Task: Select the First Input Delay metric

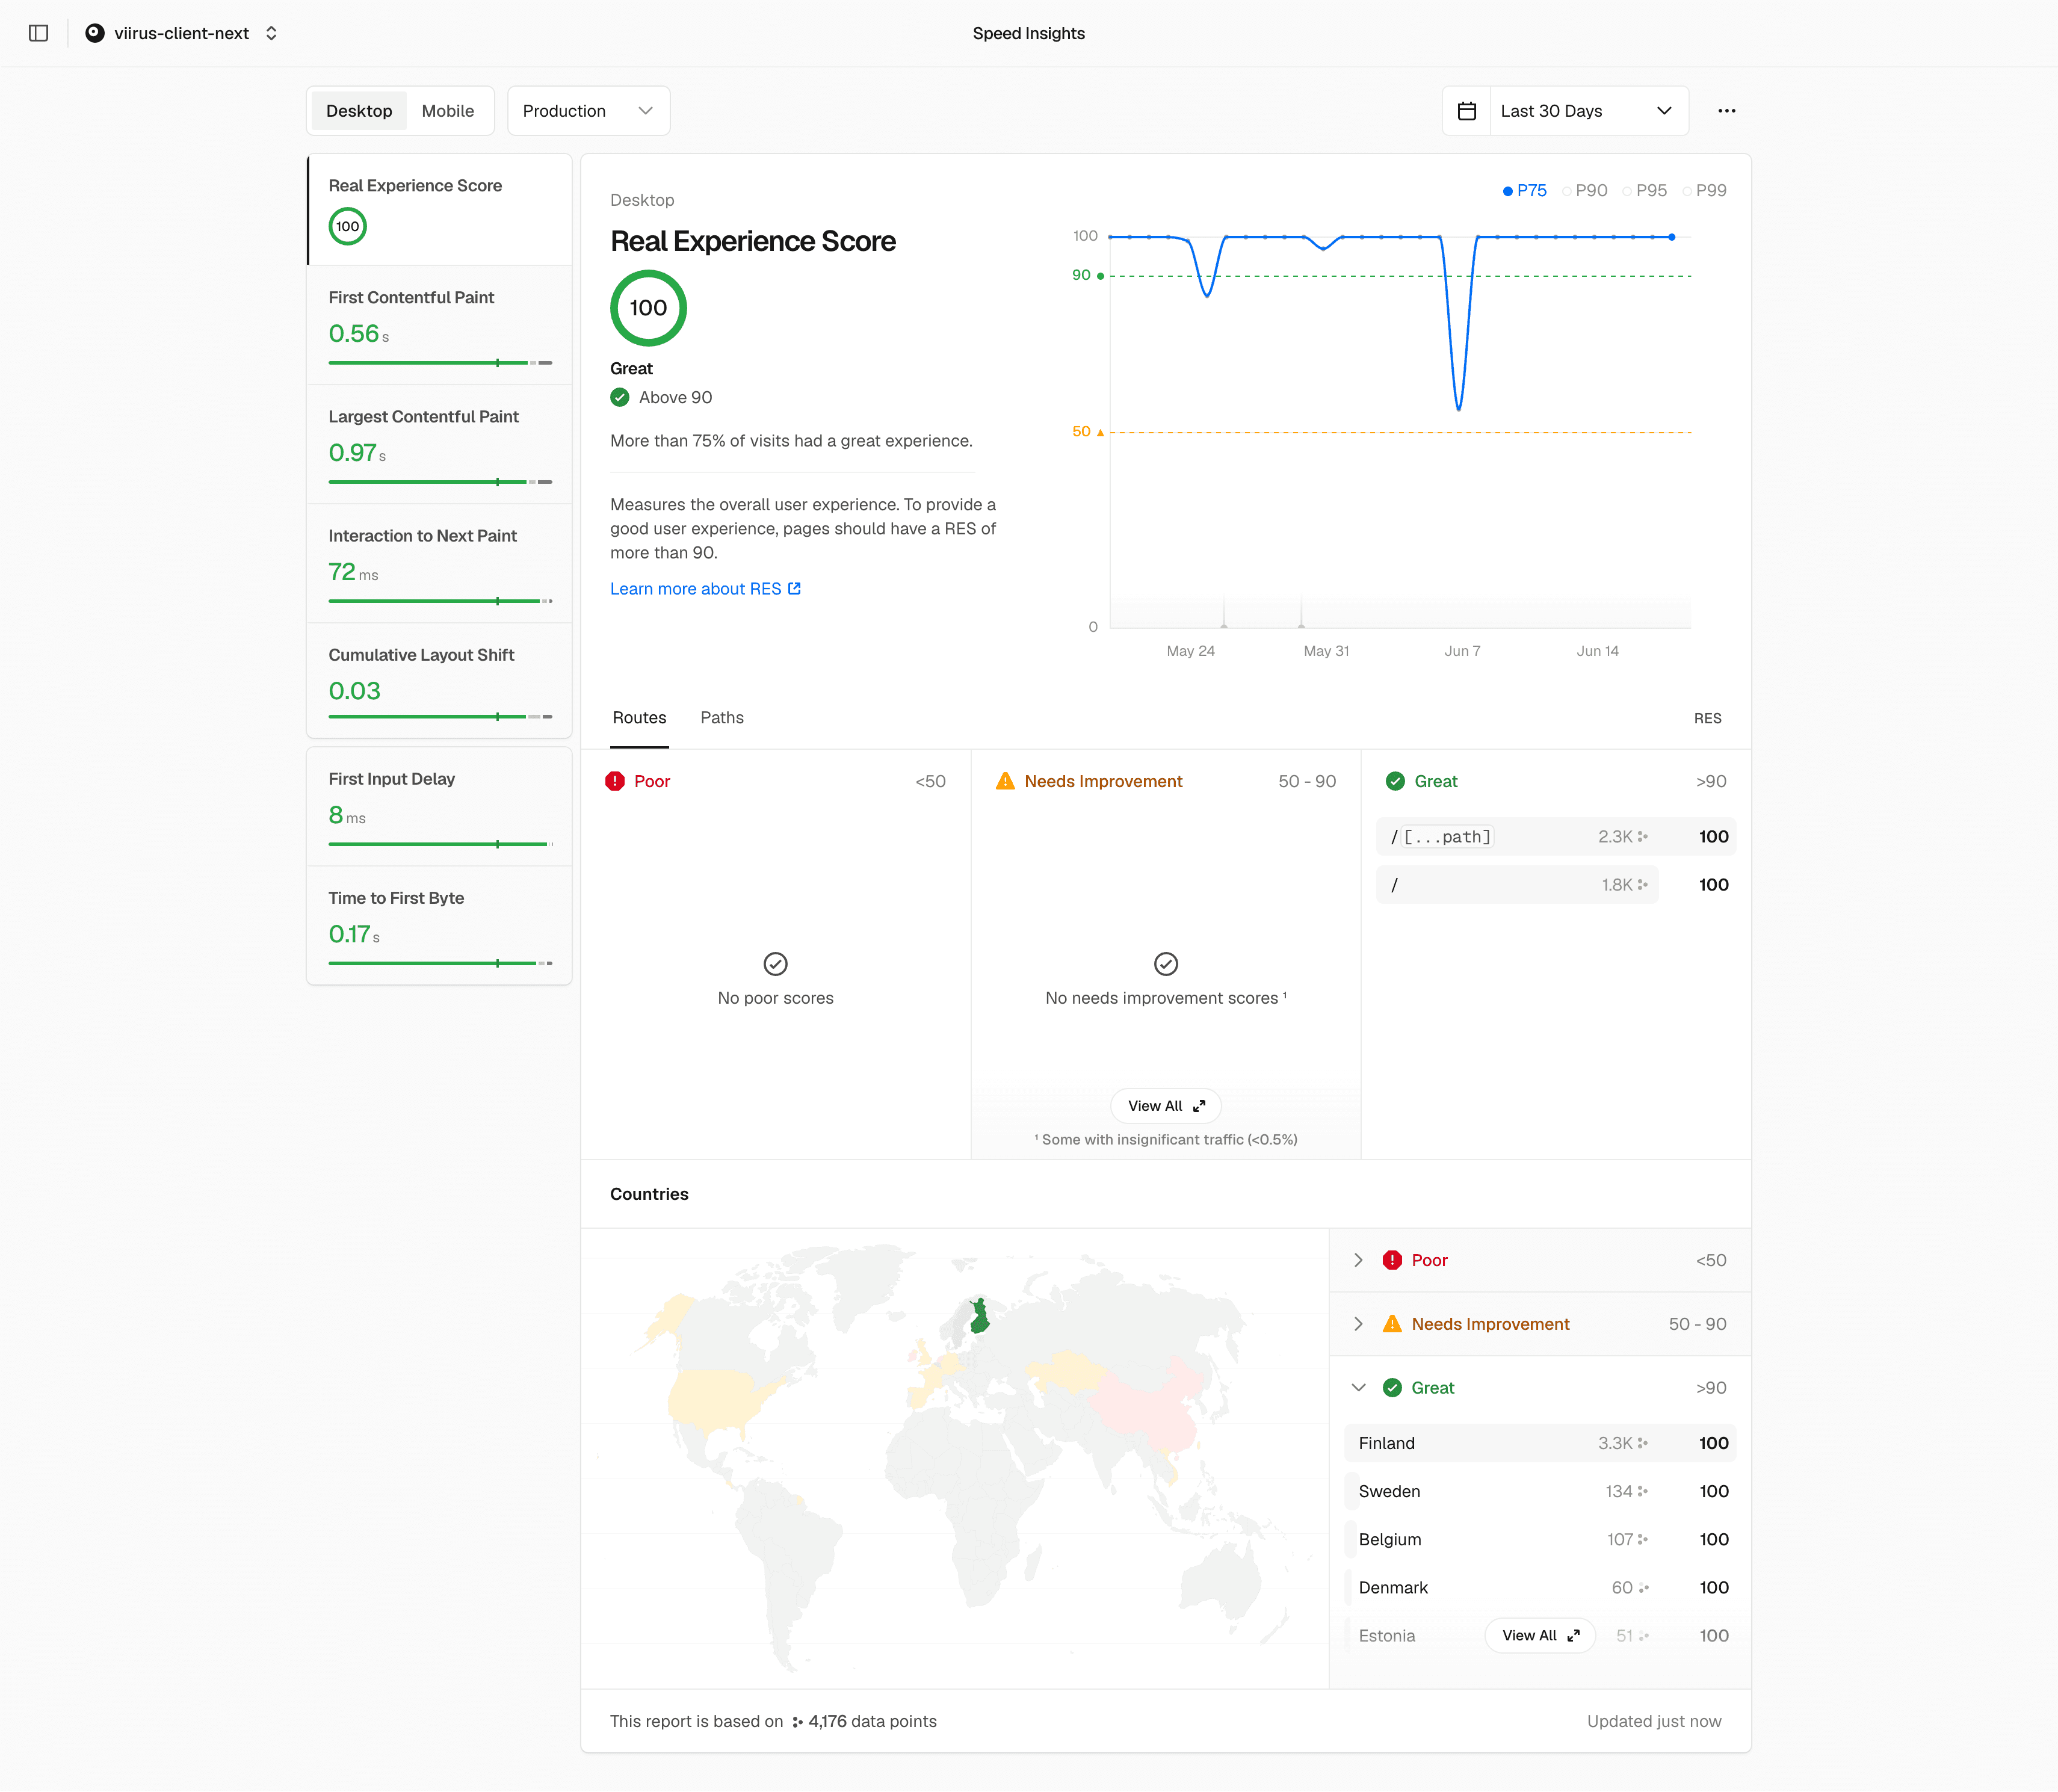Action: (x=440, y=807)
